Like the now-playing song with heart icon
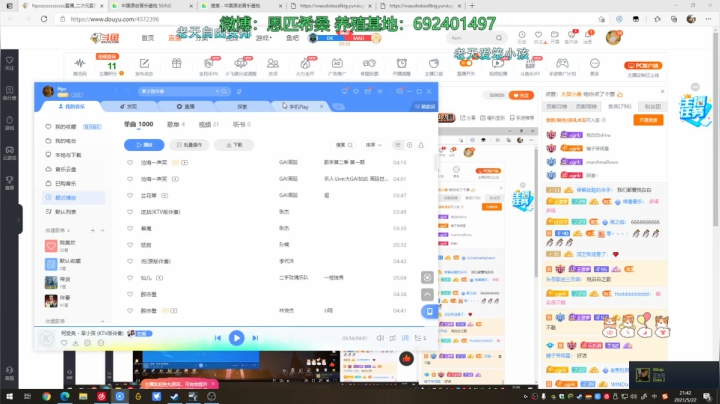Image resolution: width=720 pixels, height=404 pixels. tap(64, 343)
